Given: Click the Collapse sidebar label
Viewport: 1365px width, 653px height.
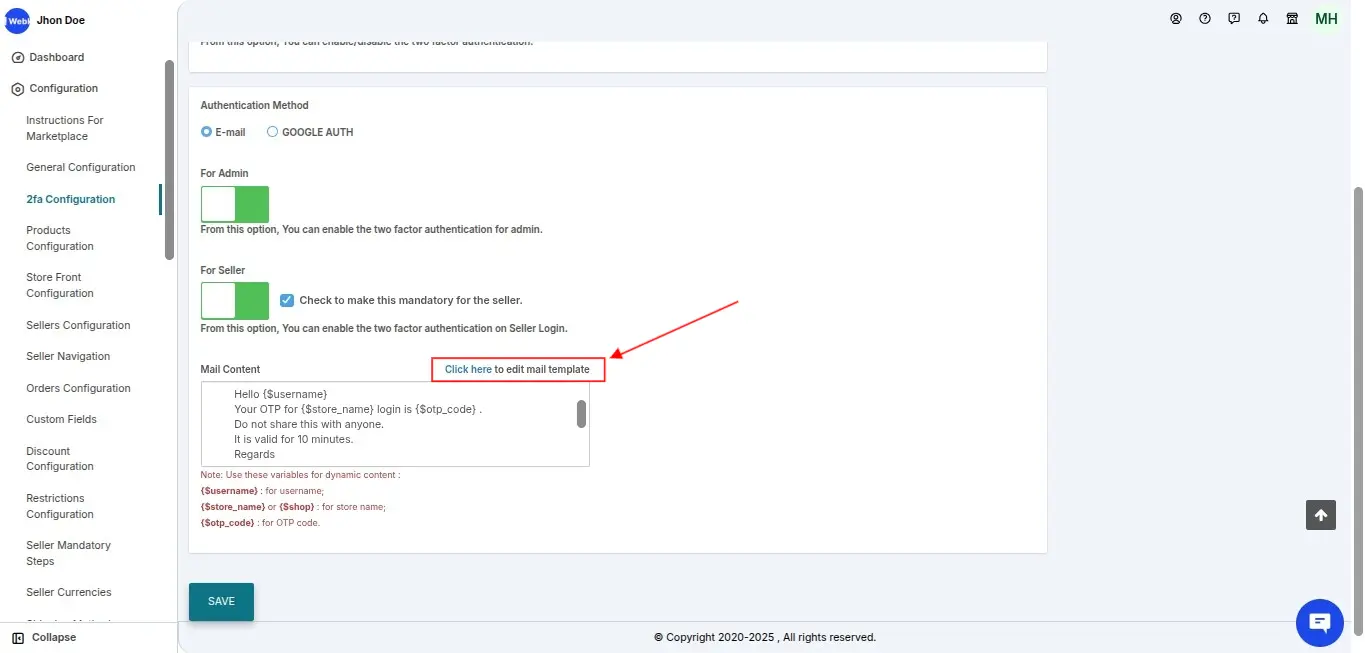Looking at the screenshot, I should click(54, 638).
